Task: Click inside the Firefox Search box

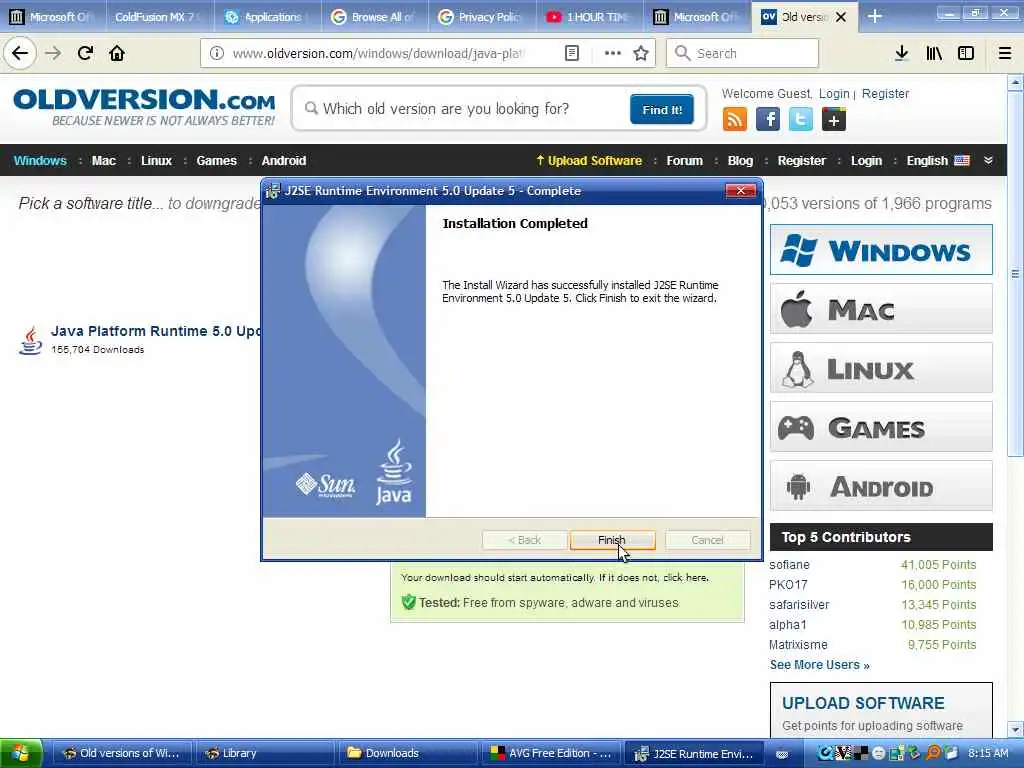Action: point(743,53)
